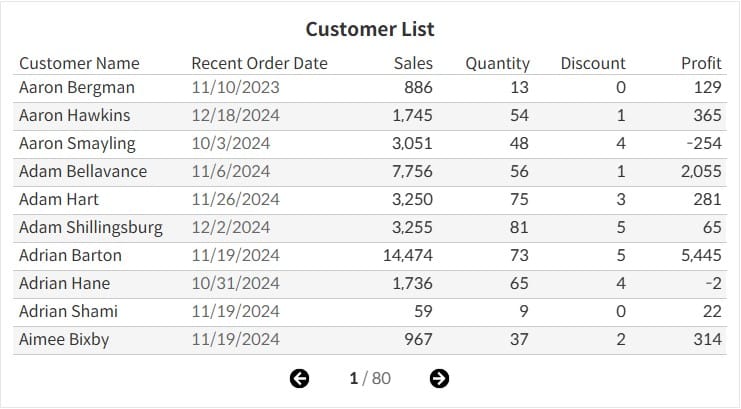The height and width of the screenshot is (409, 741).
Task: Go to the previous page arrow
Action: [x=299, y=377]
